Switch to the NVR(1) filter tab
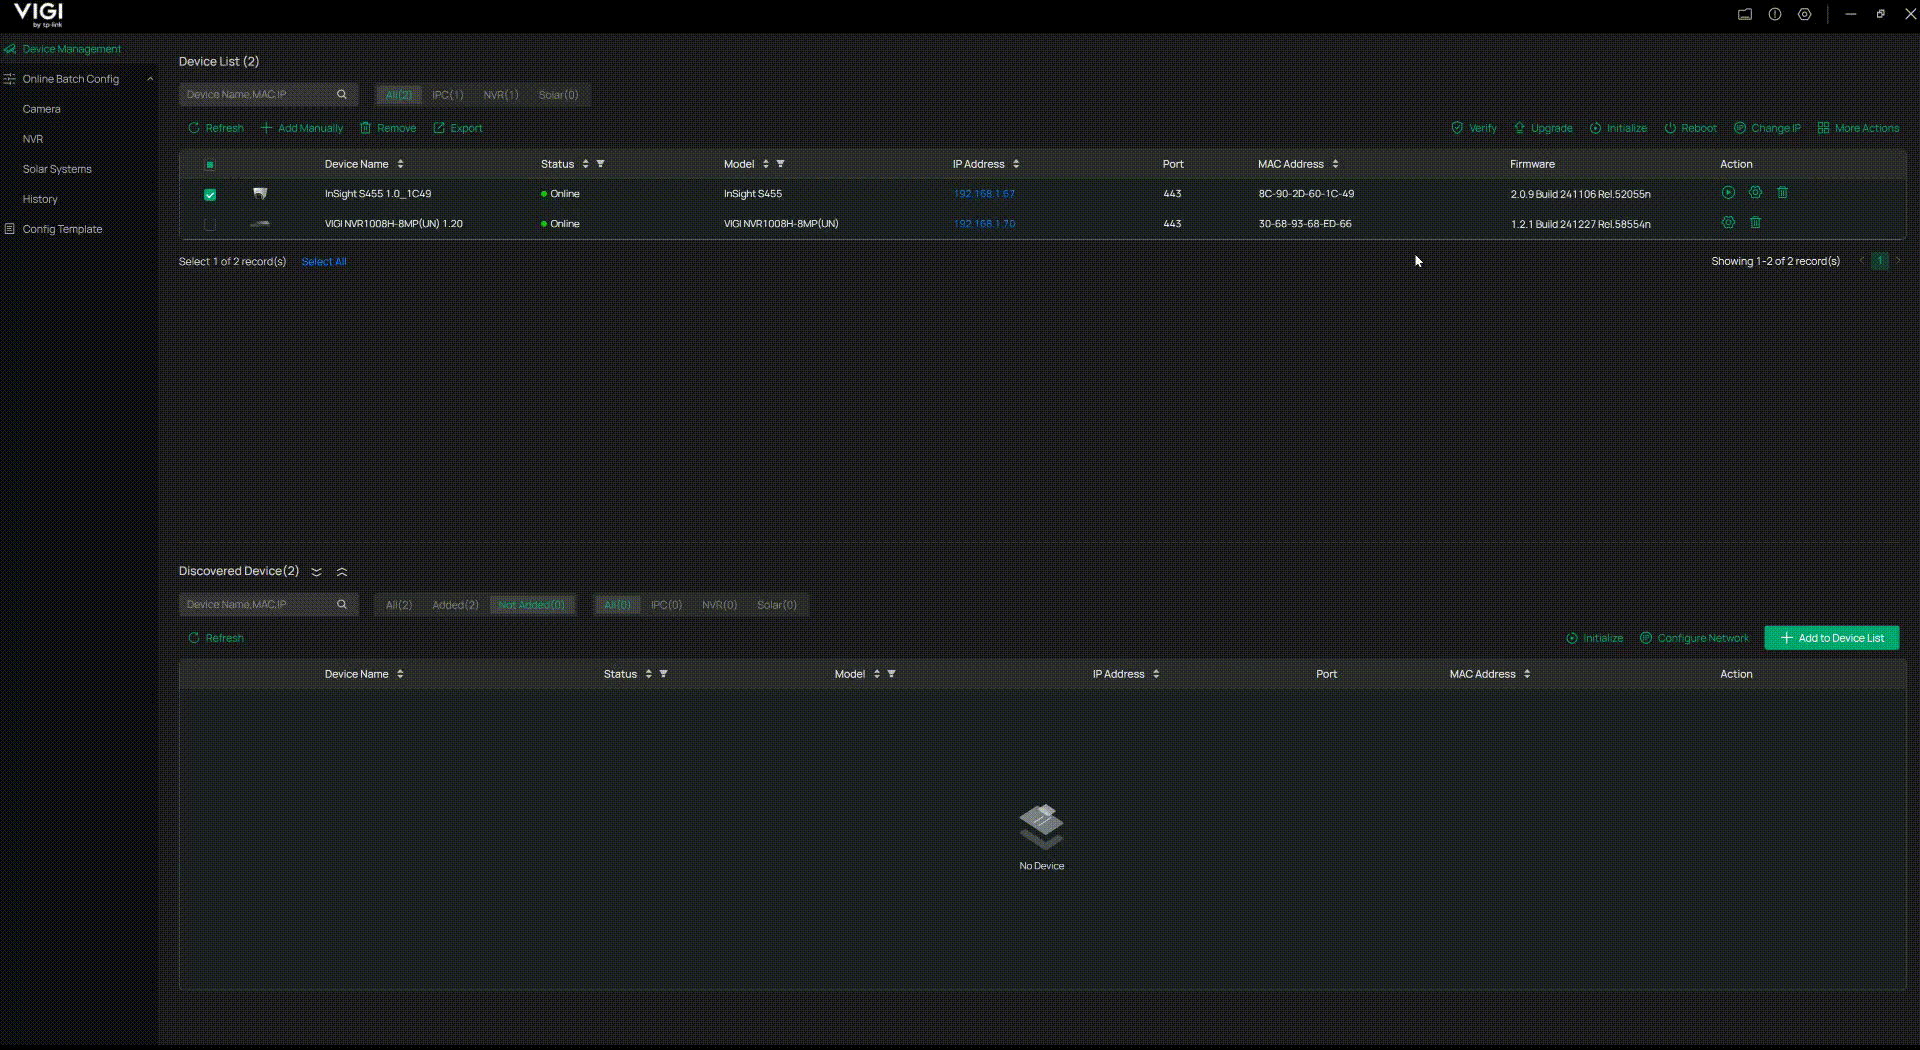Screen dimensions: 1920x1050 (x=501, y=94)
